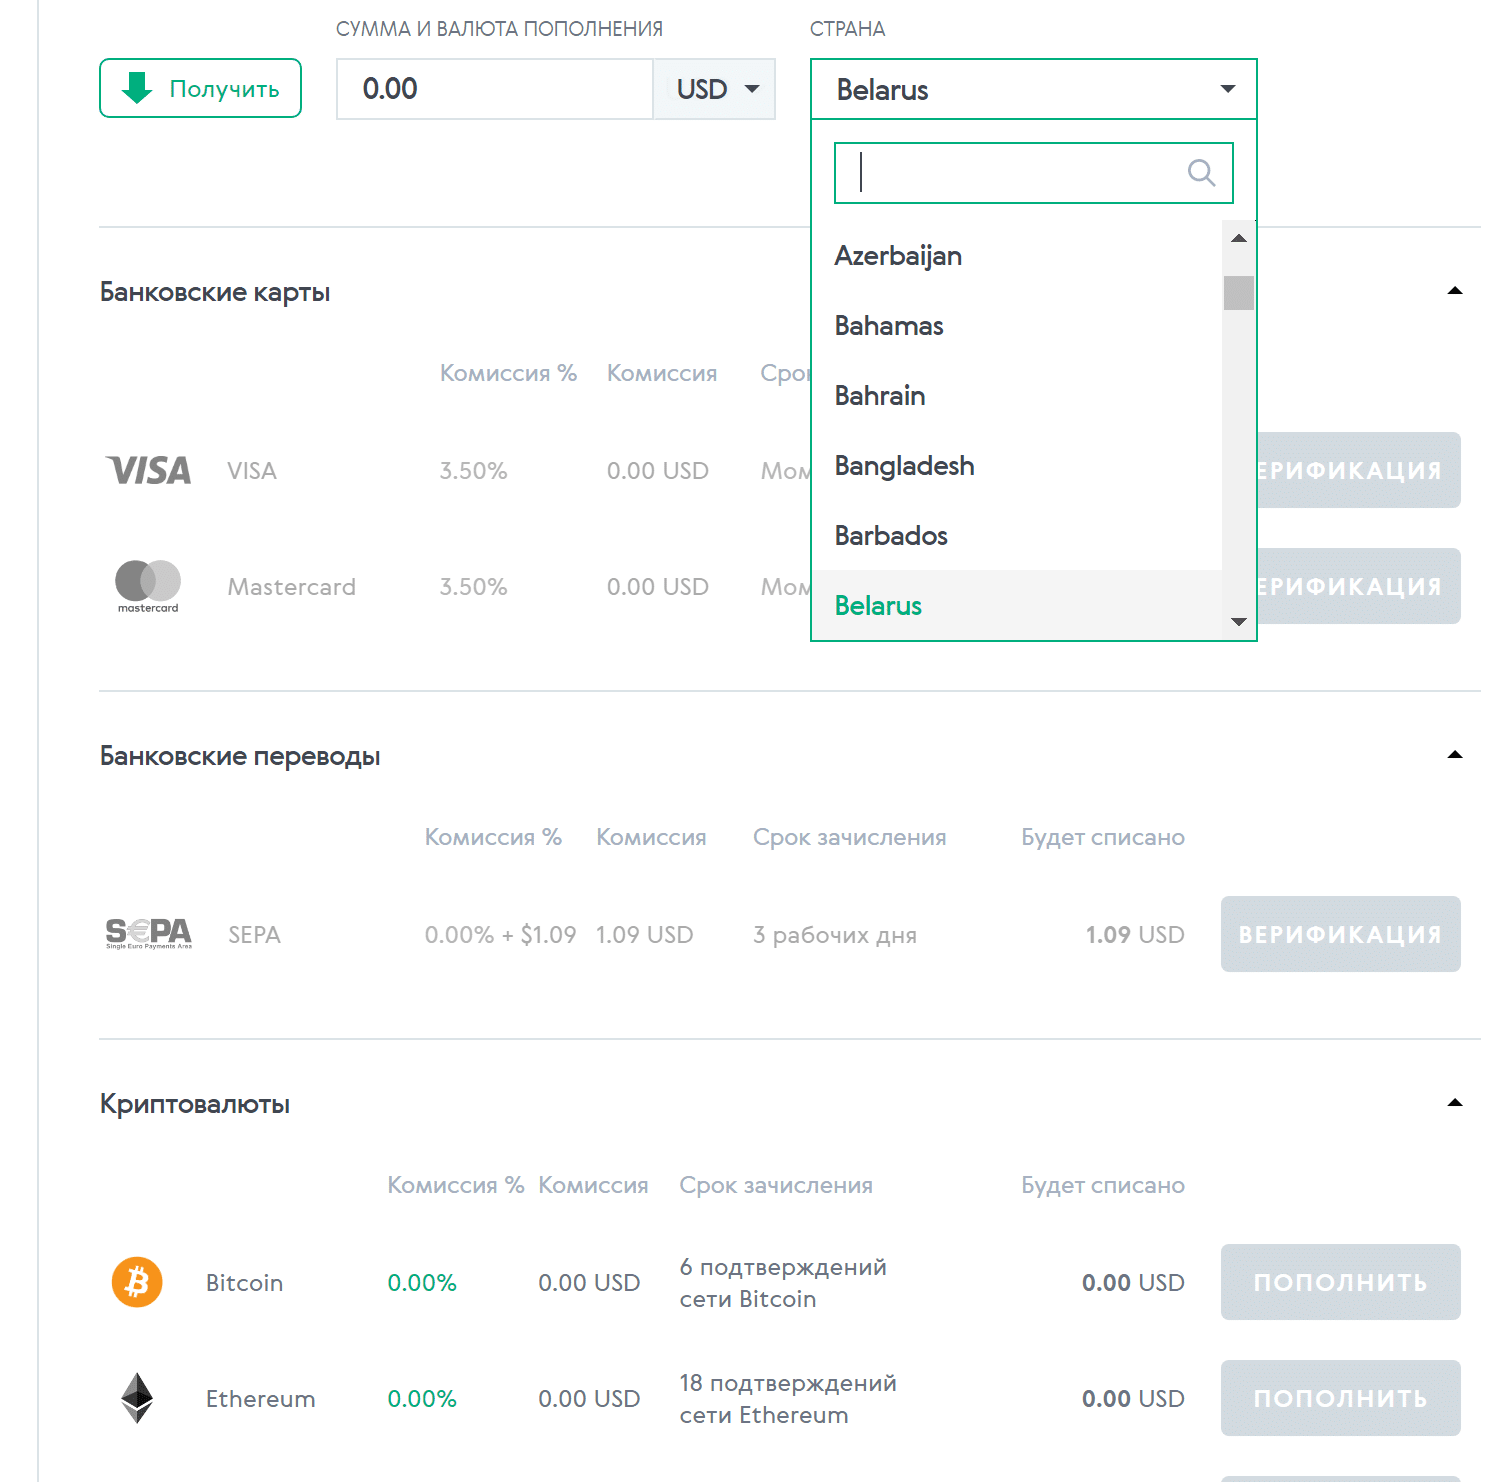This screenshot has width=1499, height=1482.
Task: Click the Mastercard logo icon
Action: pyautogui.click(x=148, y=585)
